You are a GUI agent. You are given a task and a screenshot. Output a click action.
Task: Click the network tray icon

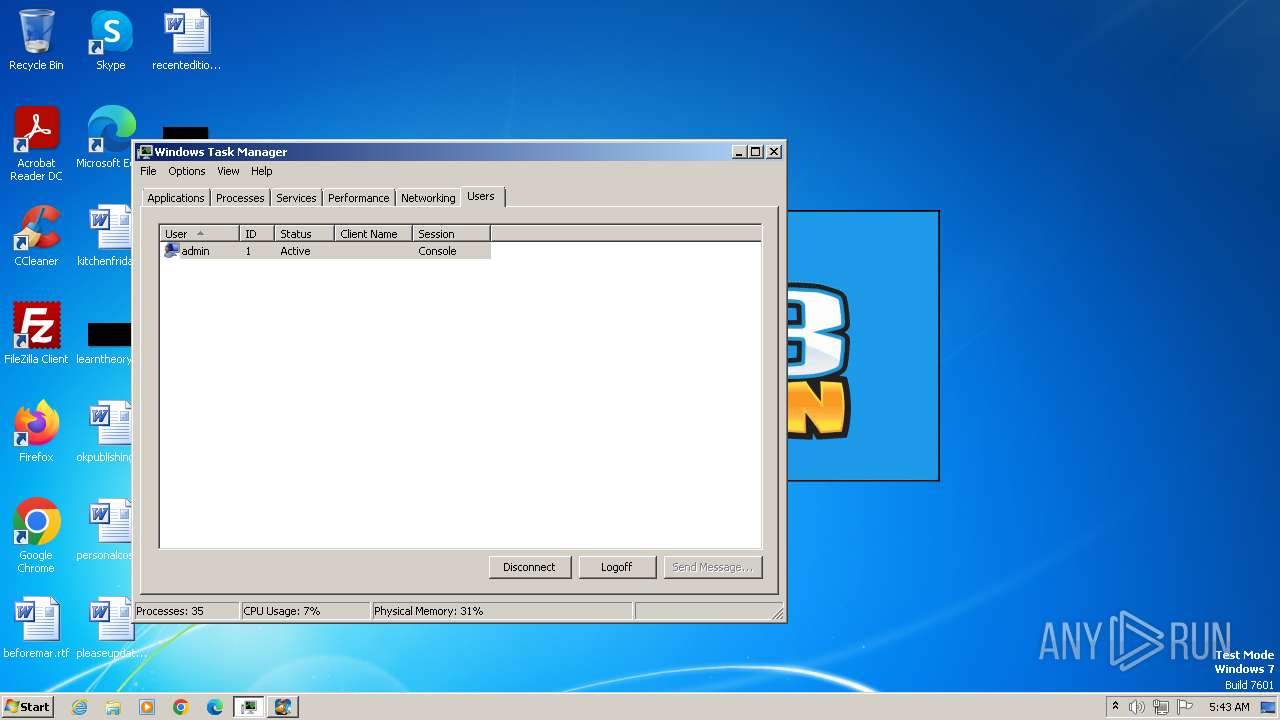1161,707
